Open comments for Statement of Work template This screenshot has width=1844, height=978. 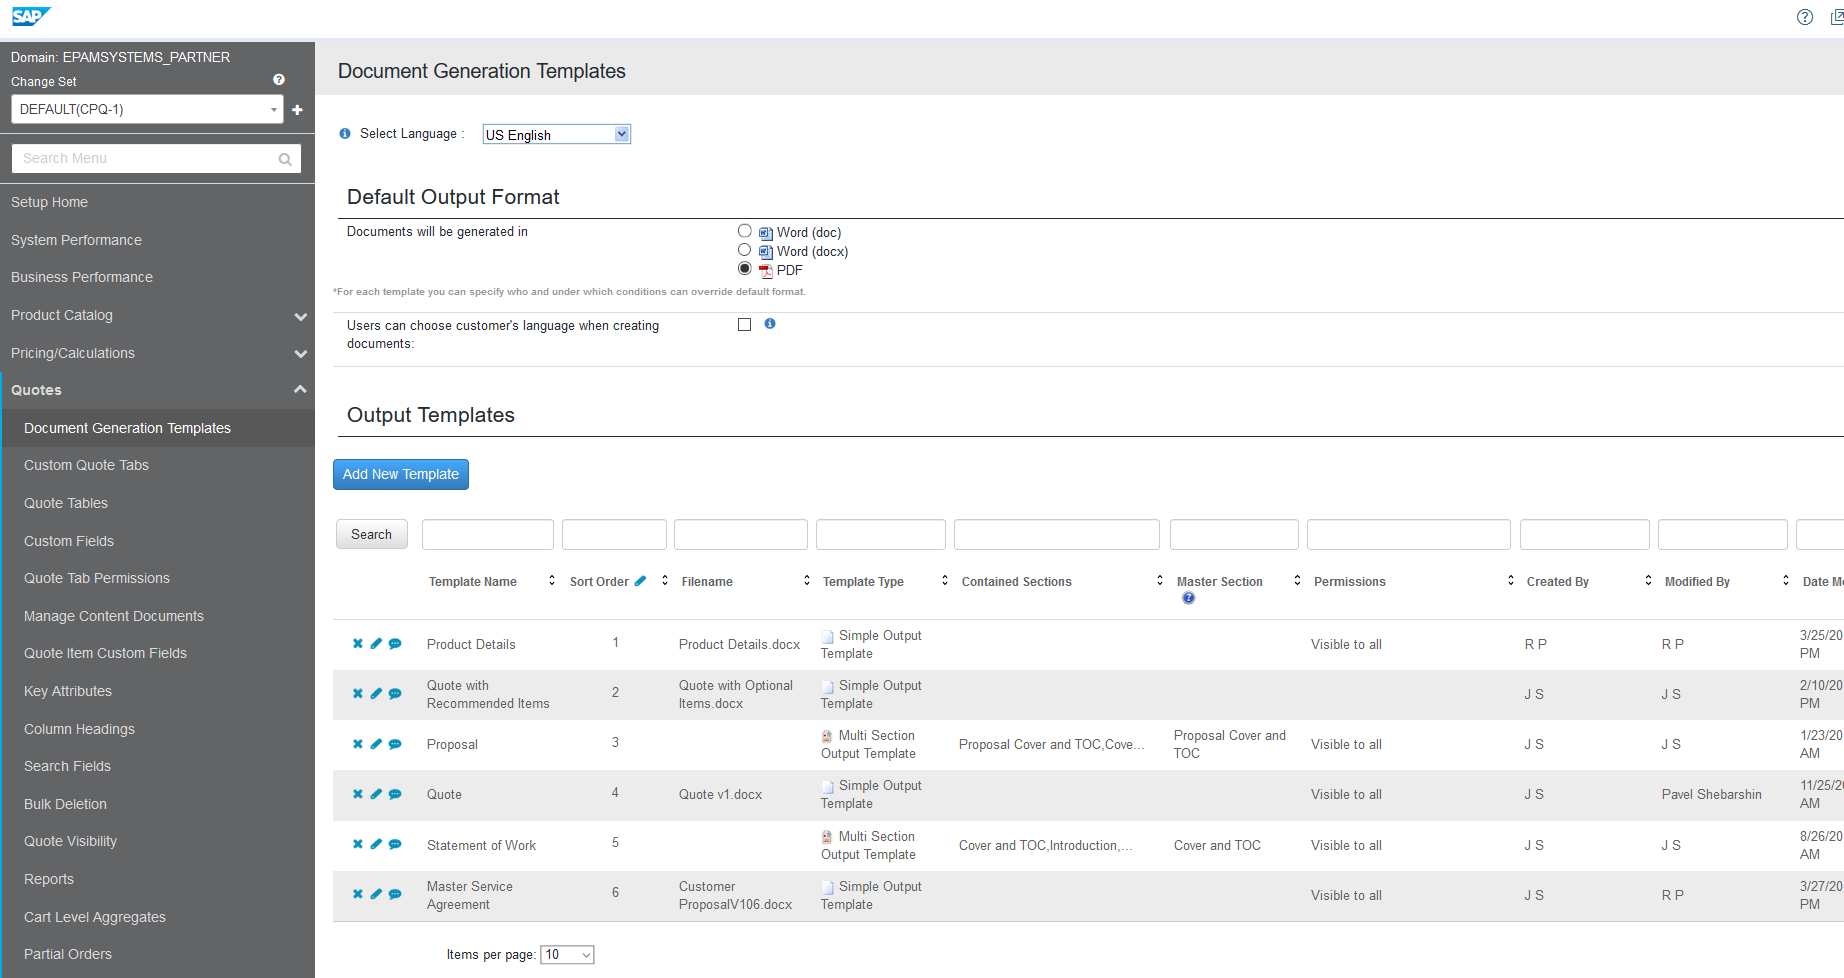[395, 844]
